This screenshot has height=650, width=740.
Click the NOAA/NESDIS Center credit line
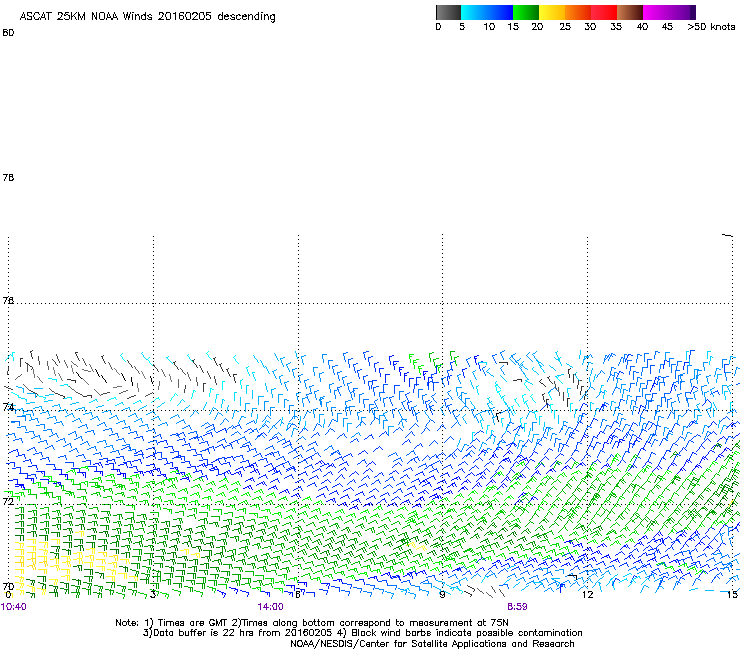432,644
